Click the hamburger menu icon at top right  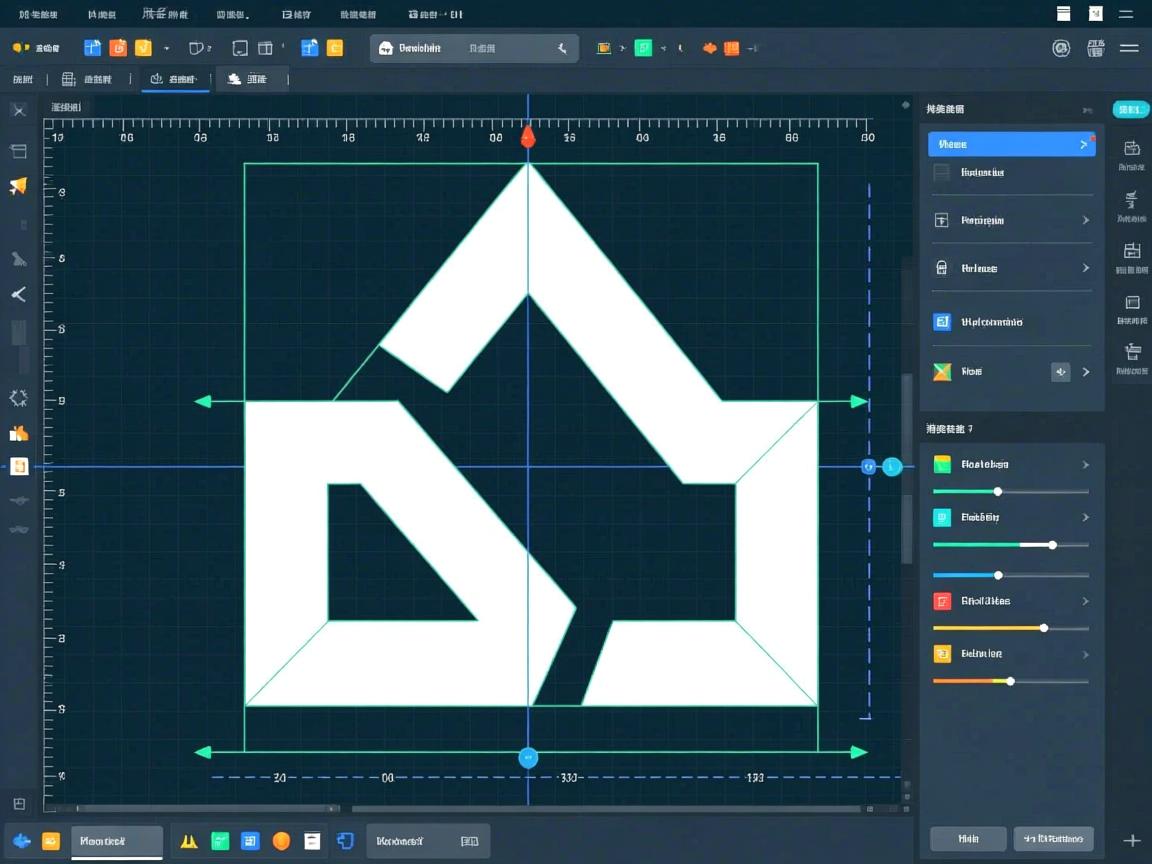pyautogui.click(x=1129, y=48)
